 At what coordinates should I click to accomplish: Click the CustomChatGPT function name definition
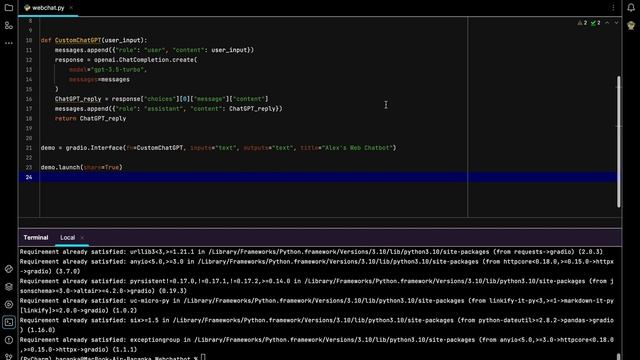[x=78, y=40]
